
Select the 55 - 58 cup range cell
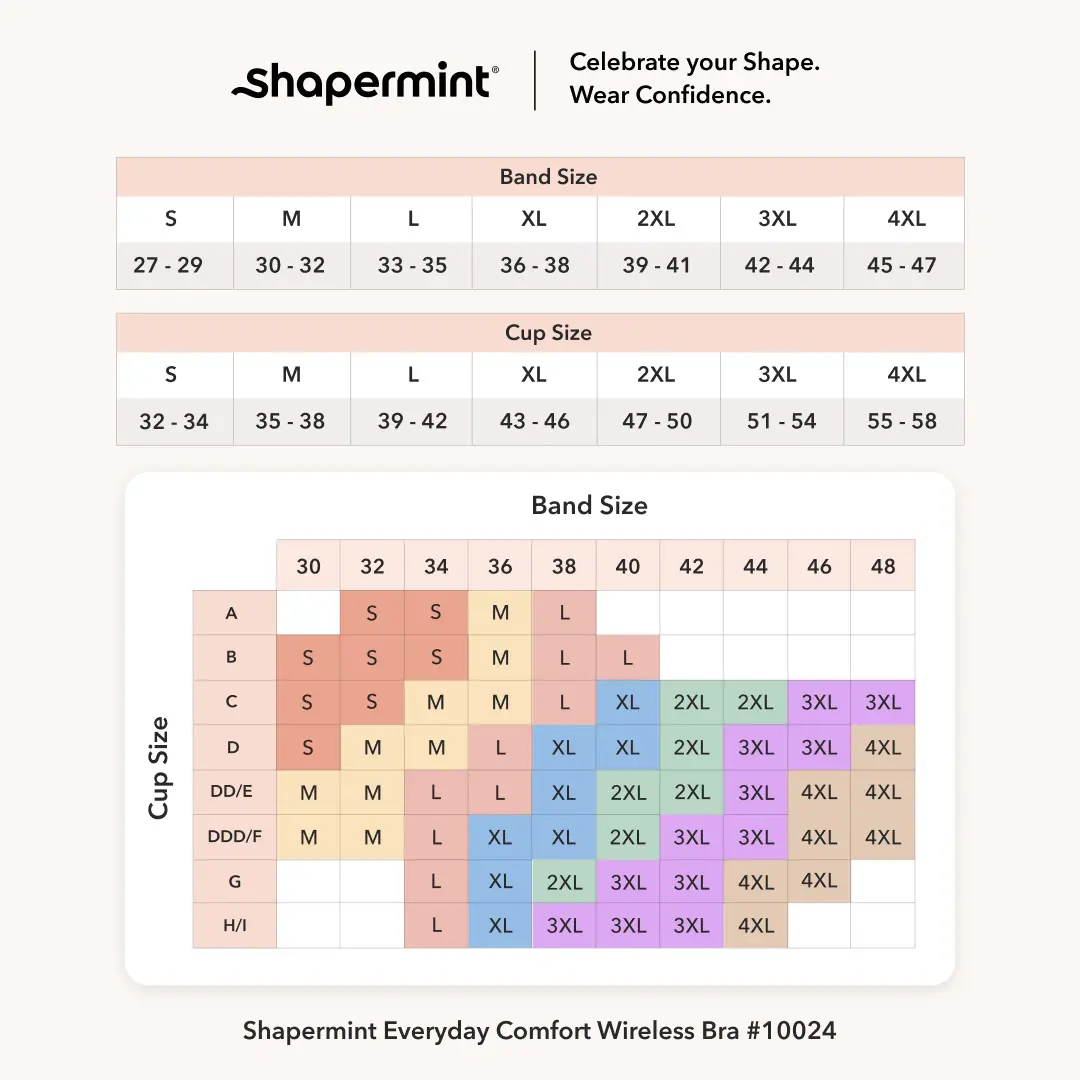click(902, 422)
